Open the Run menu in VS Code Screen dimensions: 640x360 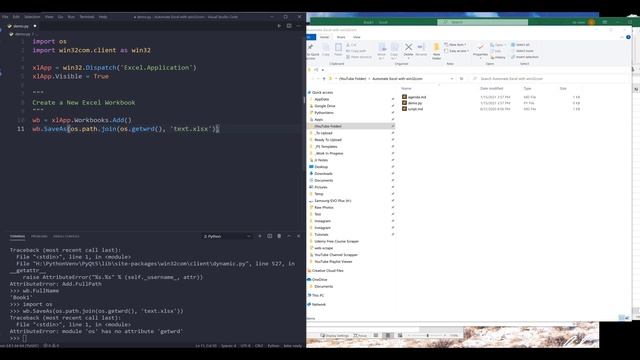tap(71, 17)
